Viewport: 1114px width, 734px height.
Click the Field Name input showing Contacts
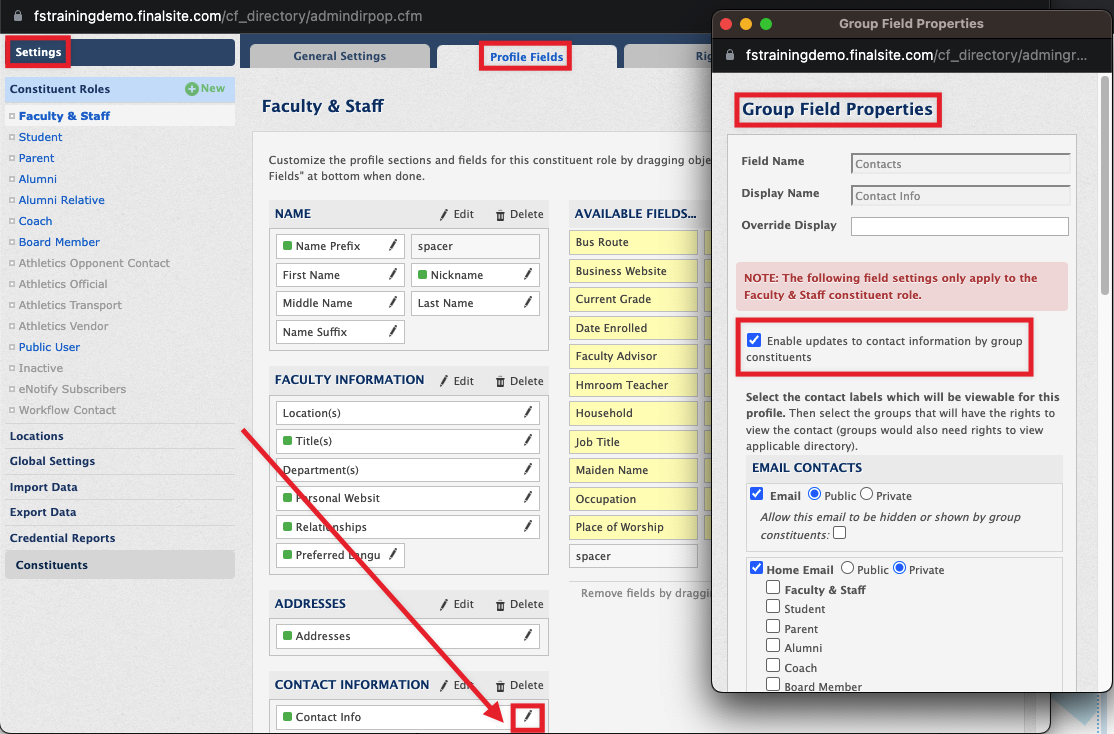tap(960, 163)
